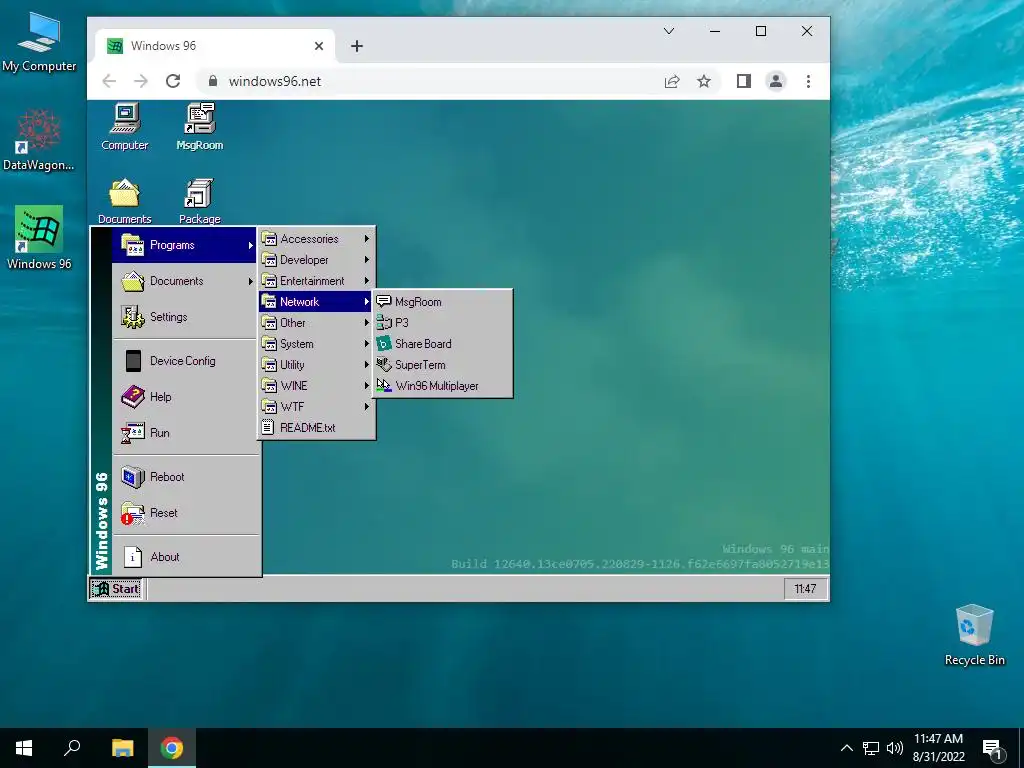Open the notification center icon
The height and width of the screenshot is (768, 1024).
(x=992, y=748)
